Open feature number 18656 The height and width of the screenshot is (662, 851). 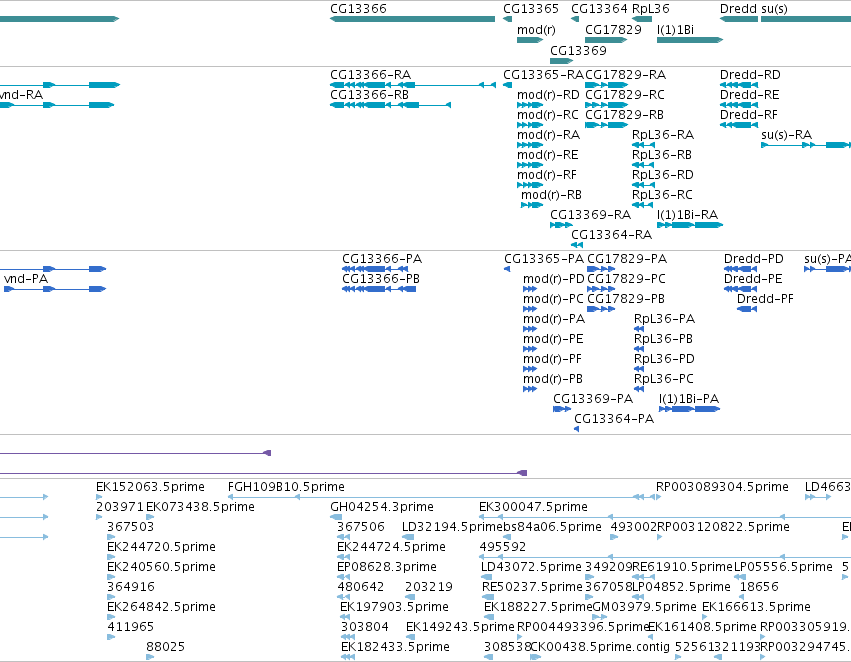pyautogui.click(x=759, y=587)
